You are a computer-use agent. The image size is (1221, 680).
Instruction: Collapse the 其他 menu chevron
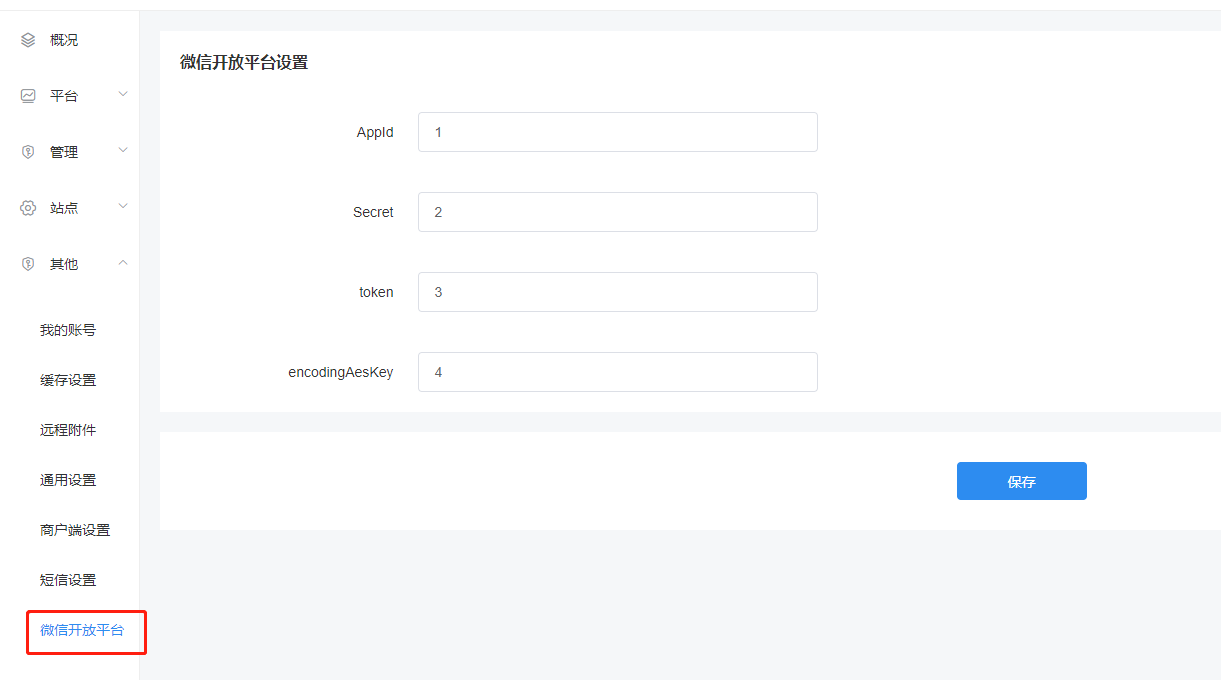(123, 262)
